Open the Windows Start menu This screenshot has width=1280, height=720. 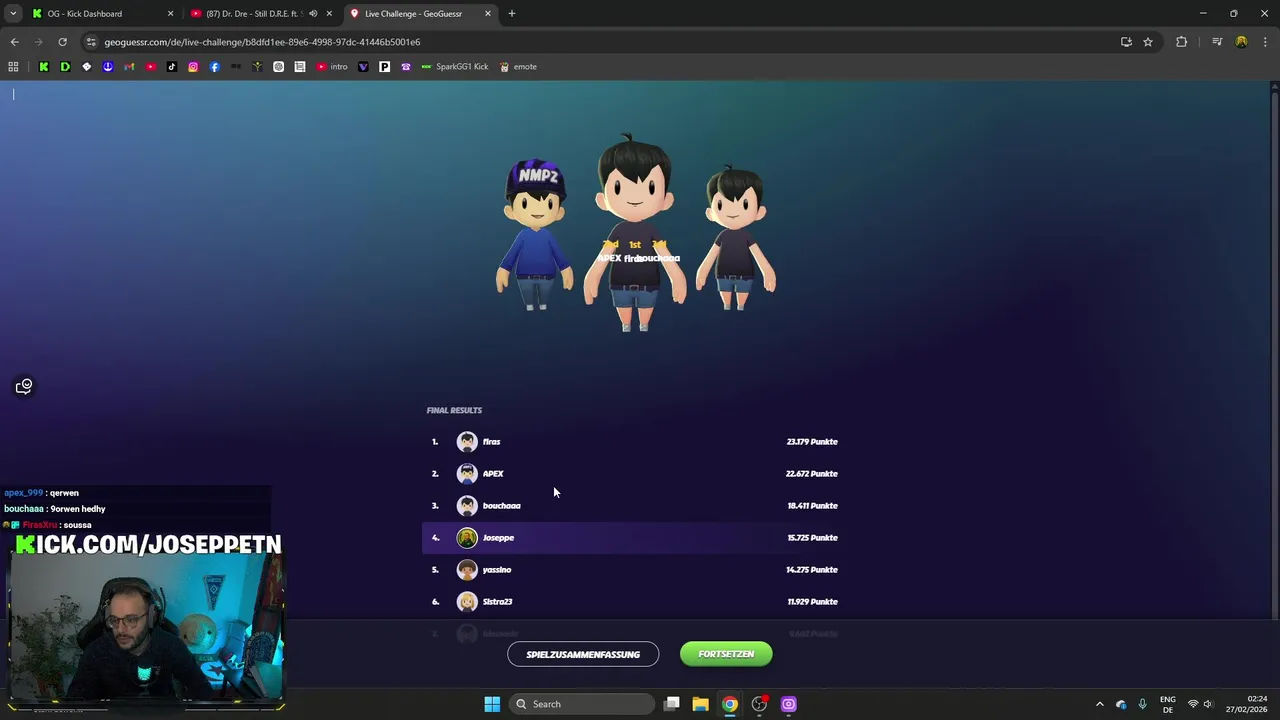[x=492, y=704]
